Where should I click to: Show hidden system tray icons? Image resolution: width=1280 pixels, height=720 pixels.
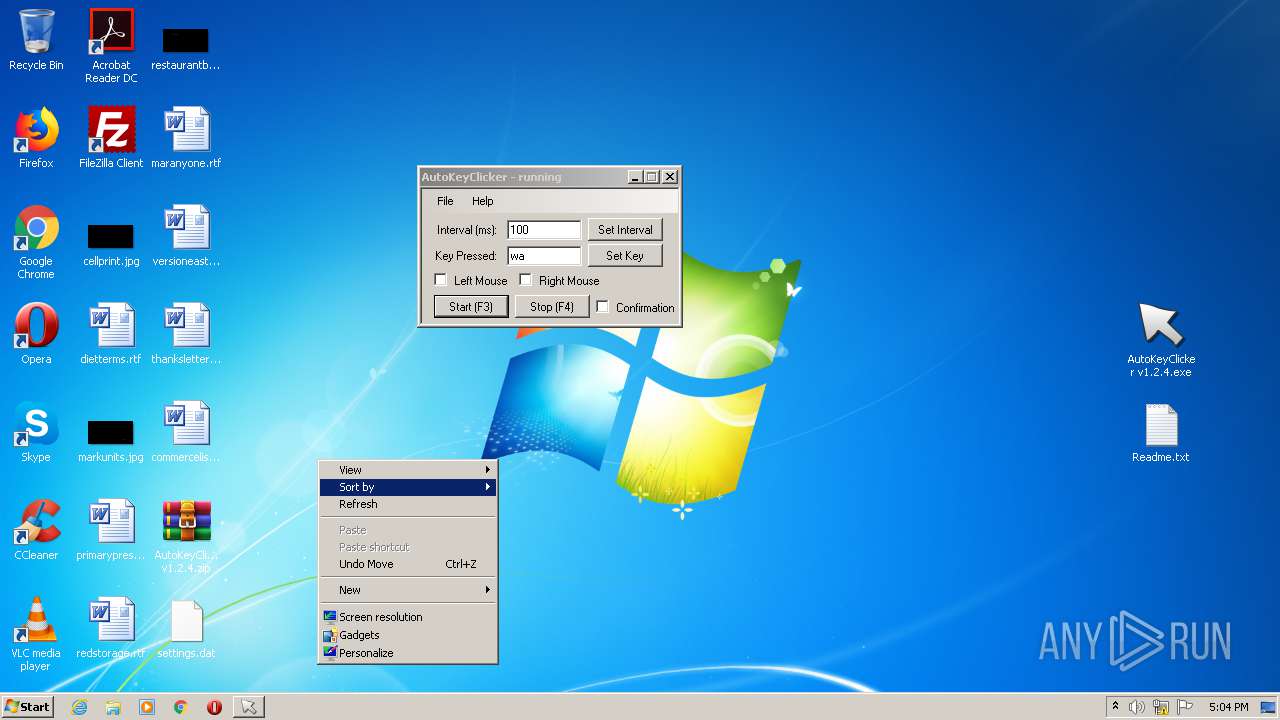pos(1115,707)
